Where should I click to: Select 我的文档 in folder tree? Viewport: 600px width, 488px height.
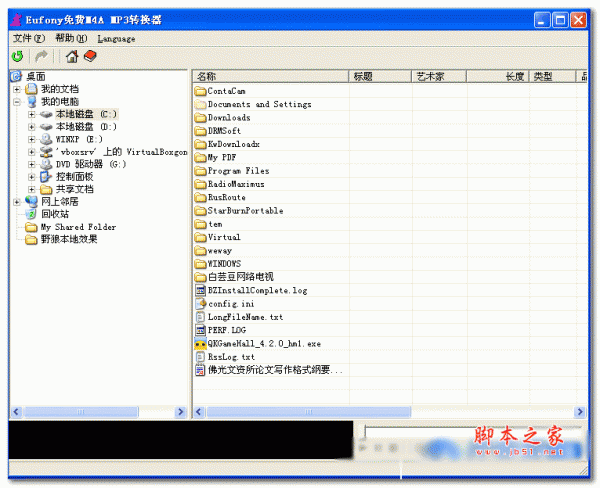pyautogui.click(x=60, y=89)
